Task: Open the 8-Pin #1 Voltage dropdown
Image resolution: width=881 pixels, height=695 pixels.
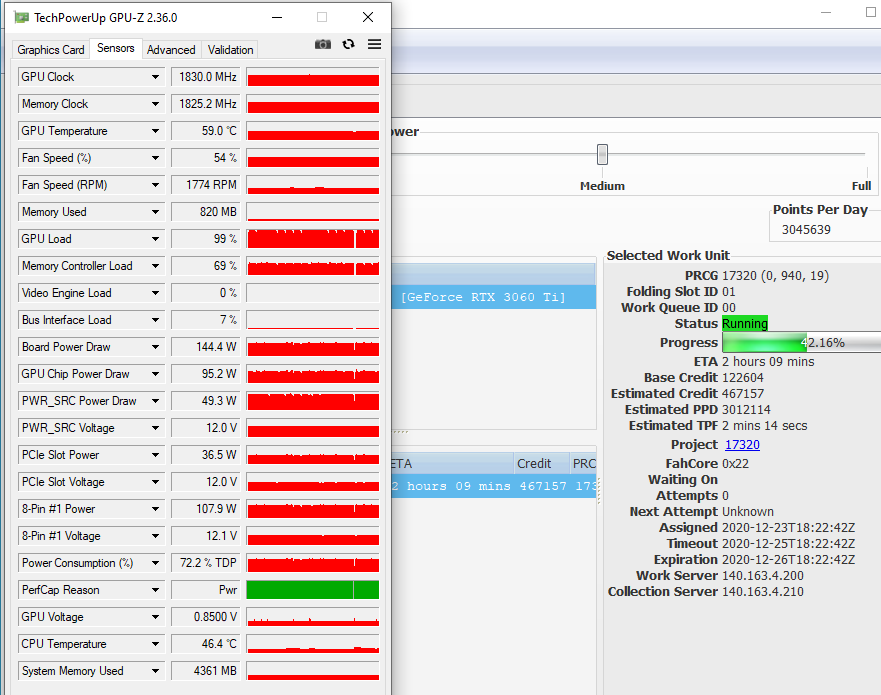Action: click(x=156, y=535)
